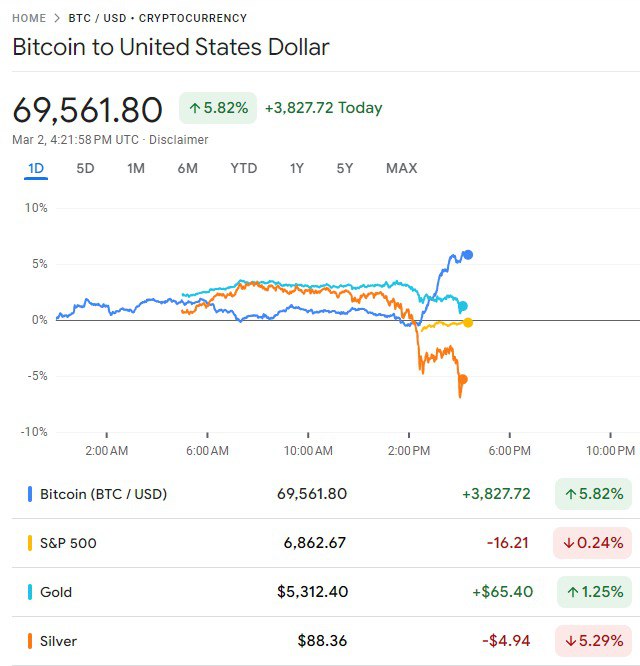
Task: Select the 1D time range tab
Action: 36,168
